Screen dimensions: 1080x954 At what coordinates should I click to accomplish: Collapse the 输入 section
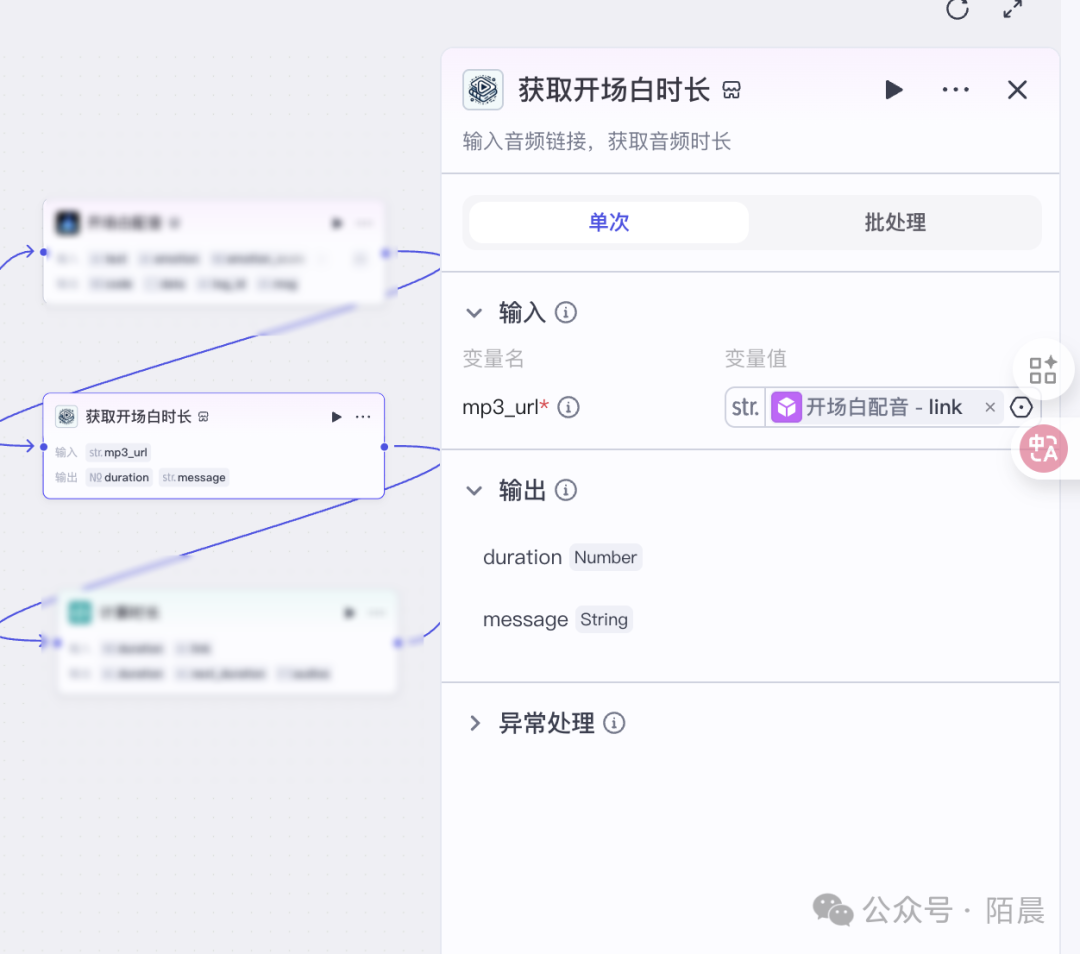click(x=474, y=313)
